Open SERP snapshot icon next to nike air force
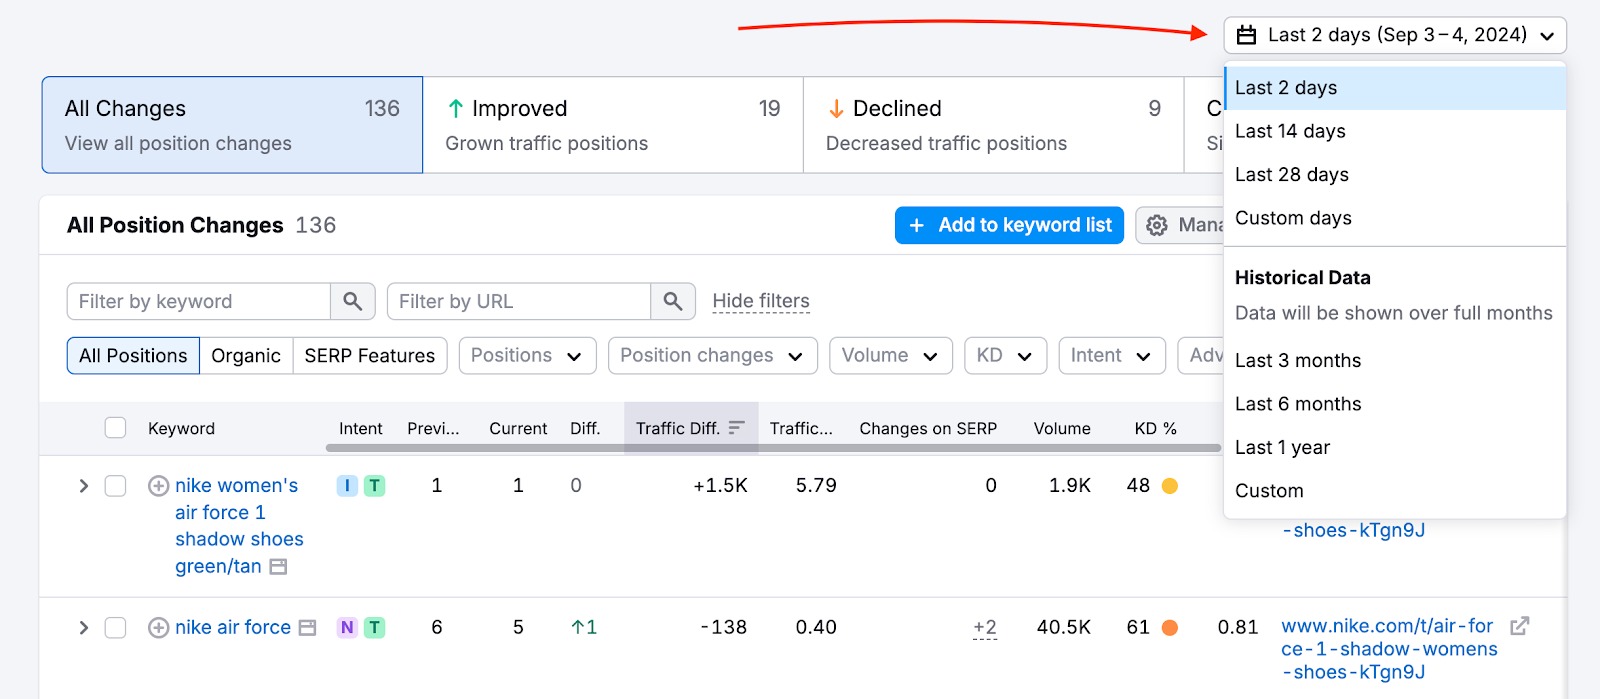This screenshot has height=699, width=1600. (308, 628)
